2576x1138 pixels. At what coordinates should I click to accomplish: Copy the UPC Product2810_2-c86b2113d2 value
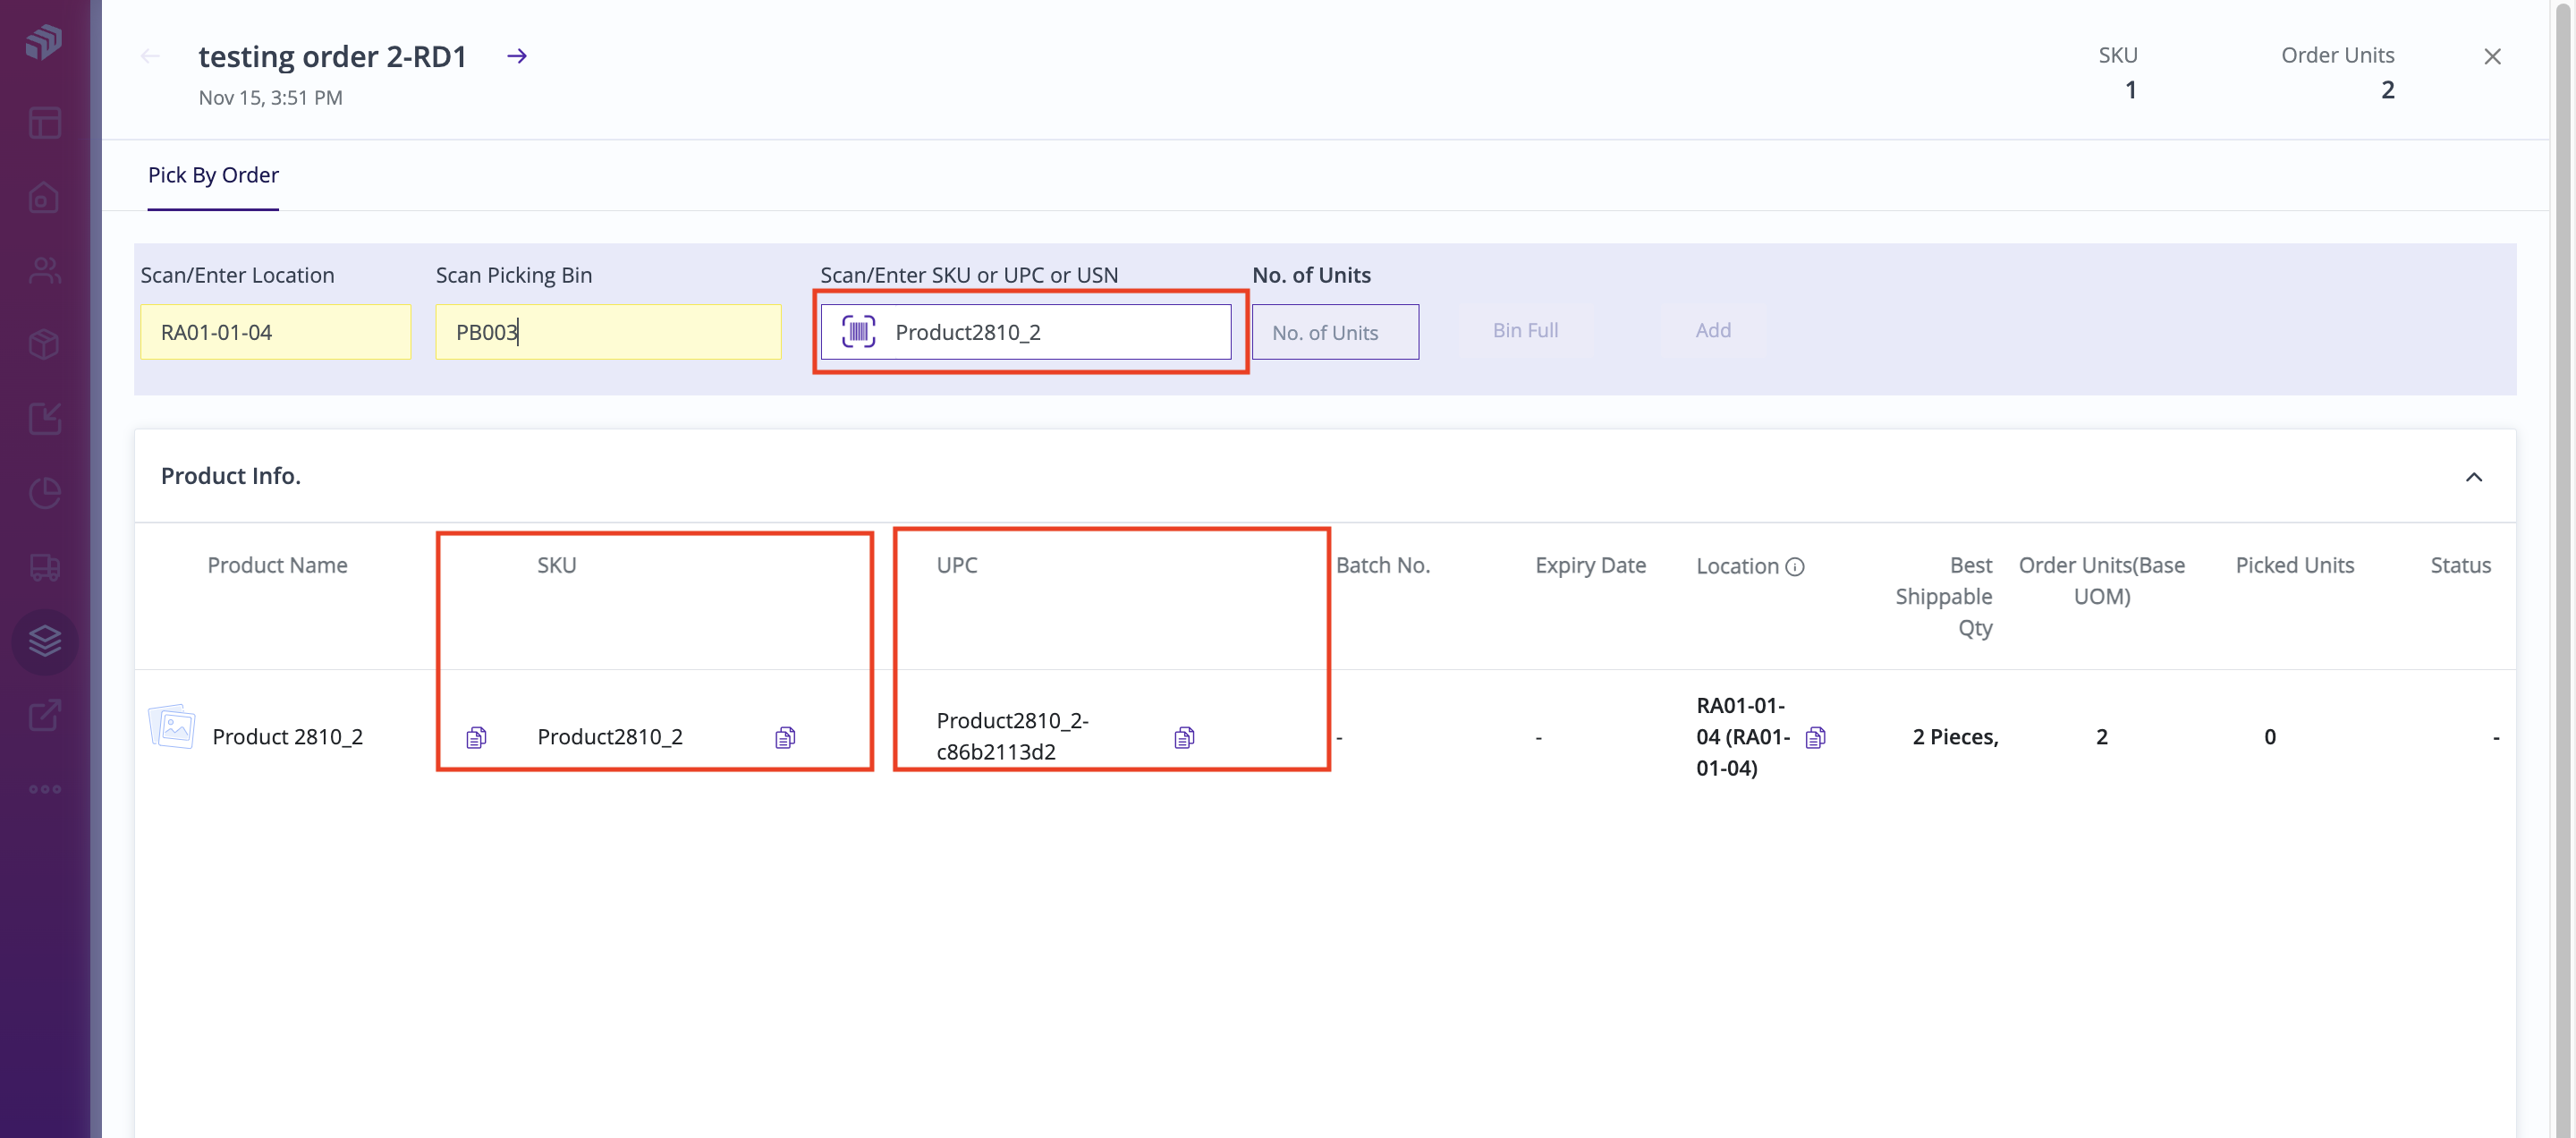(x=1184, y=737)
